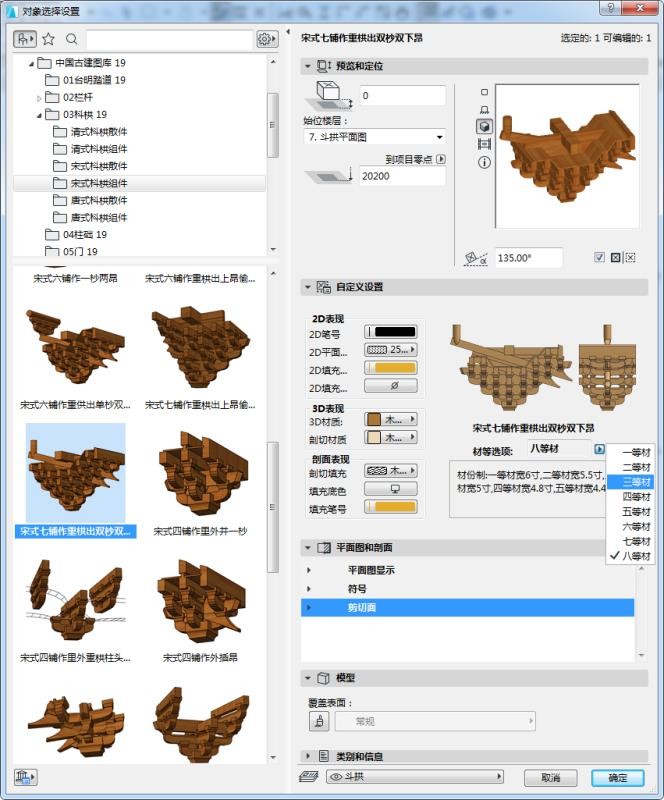This screenshot has height=800, width=664.
Task: Select the 唐式枓栱组件 folder
Action: [98, 217]
